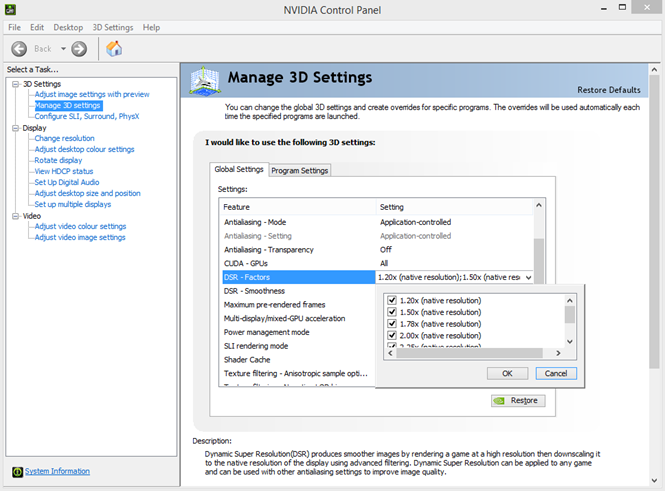Click the System Information icon
The width and height of the screenshot is (665, 491).
click(x=17, y=471)
